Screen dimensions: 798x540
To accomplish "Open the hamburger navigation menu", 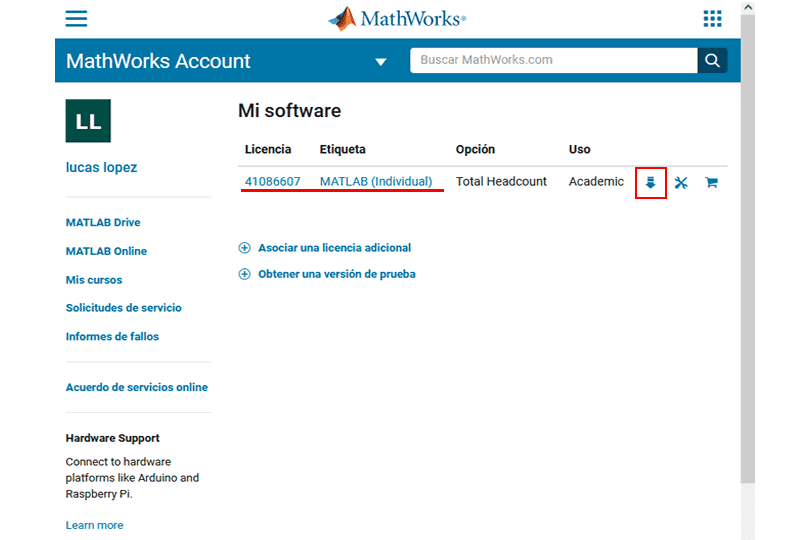I will click(x=76, y=19).
